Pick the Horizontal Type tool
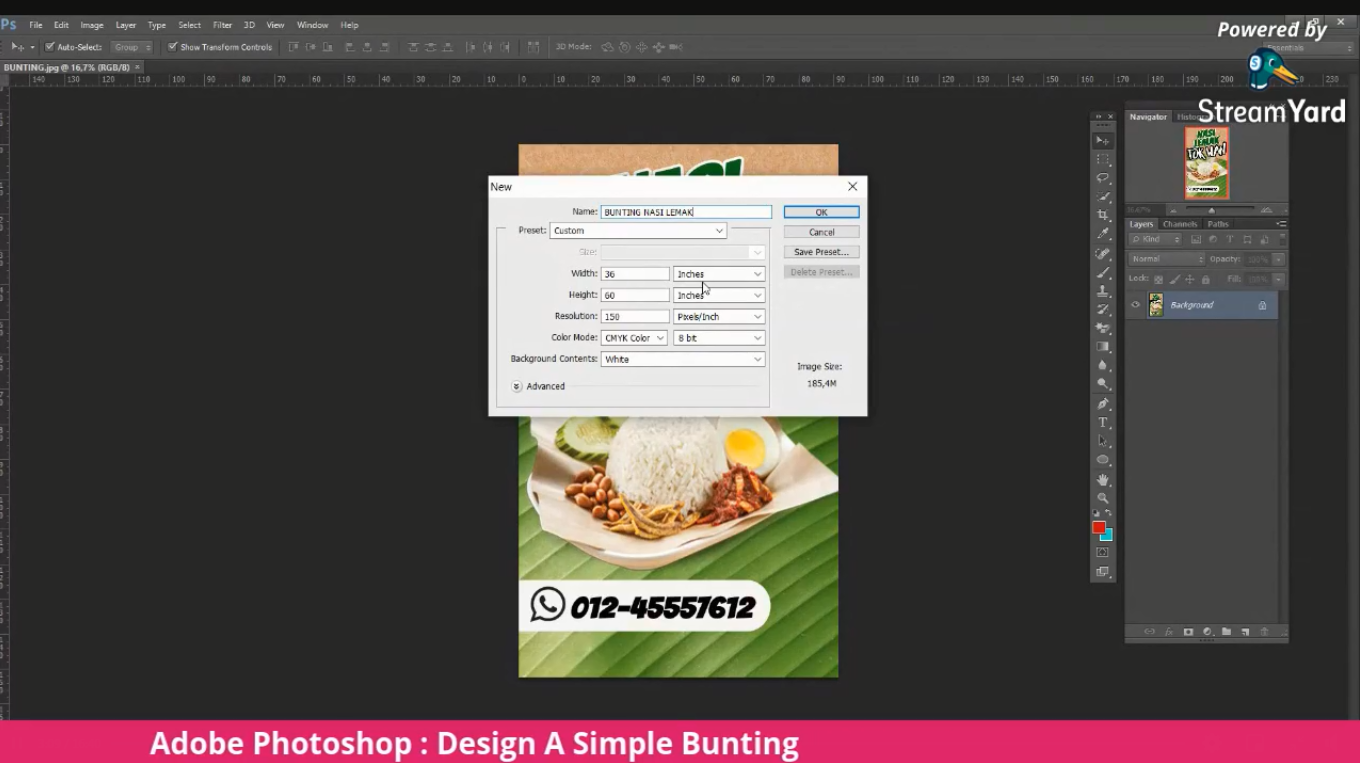 point(1103,422)
